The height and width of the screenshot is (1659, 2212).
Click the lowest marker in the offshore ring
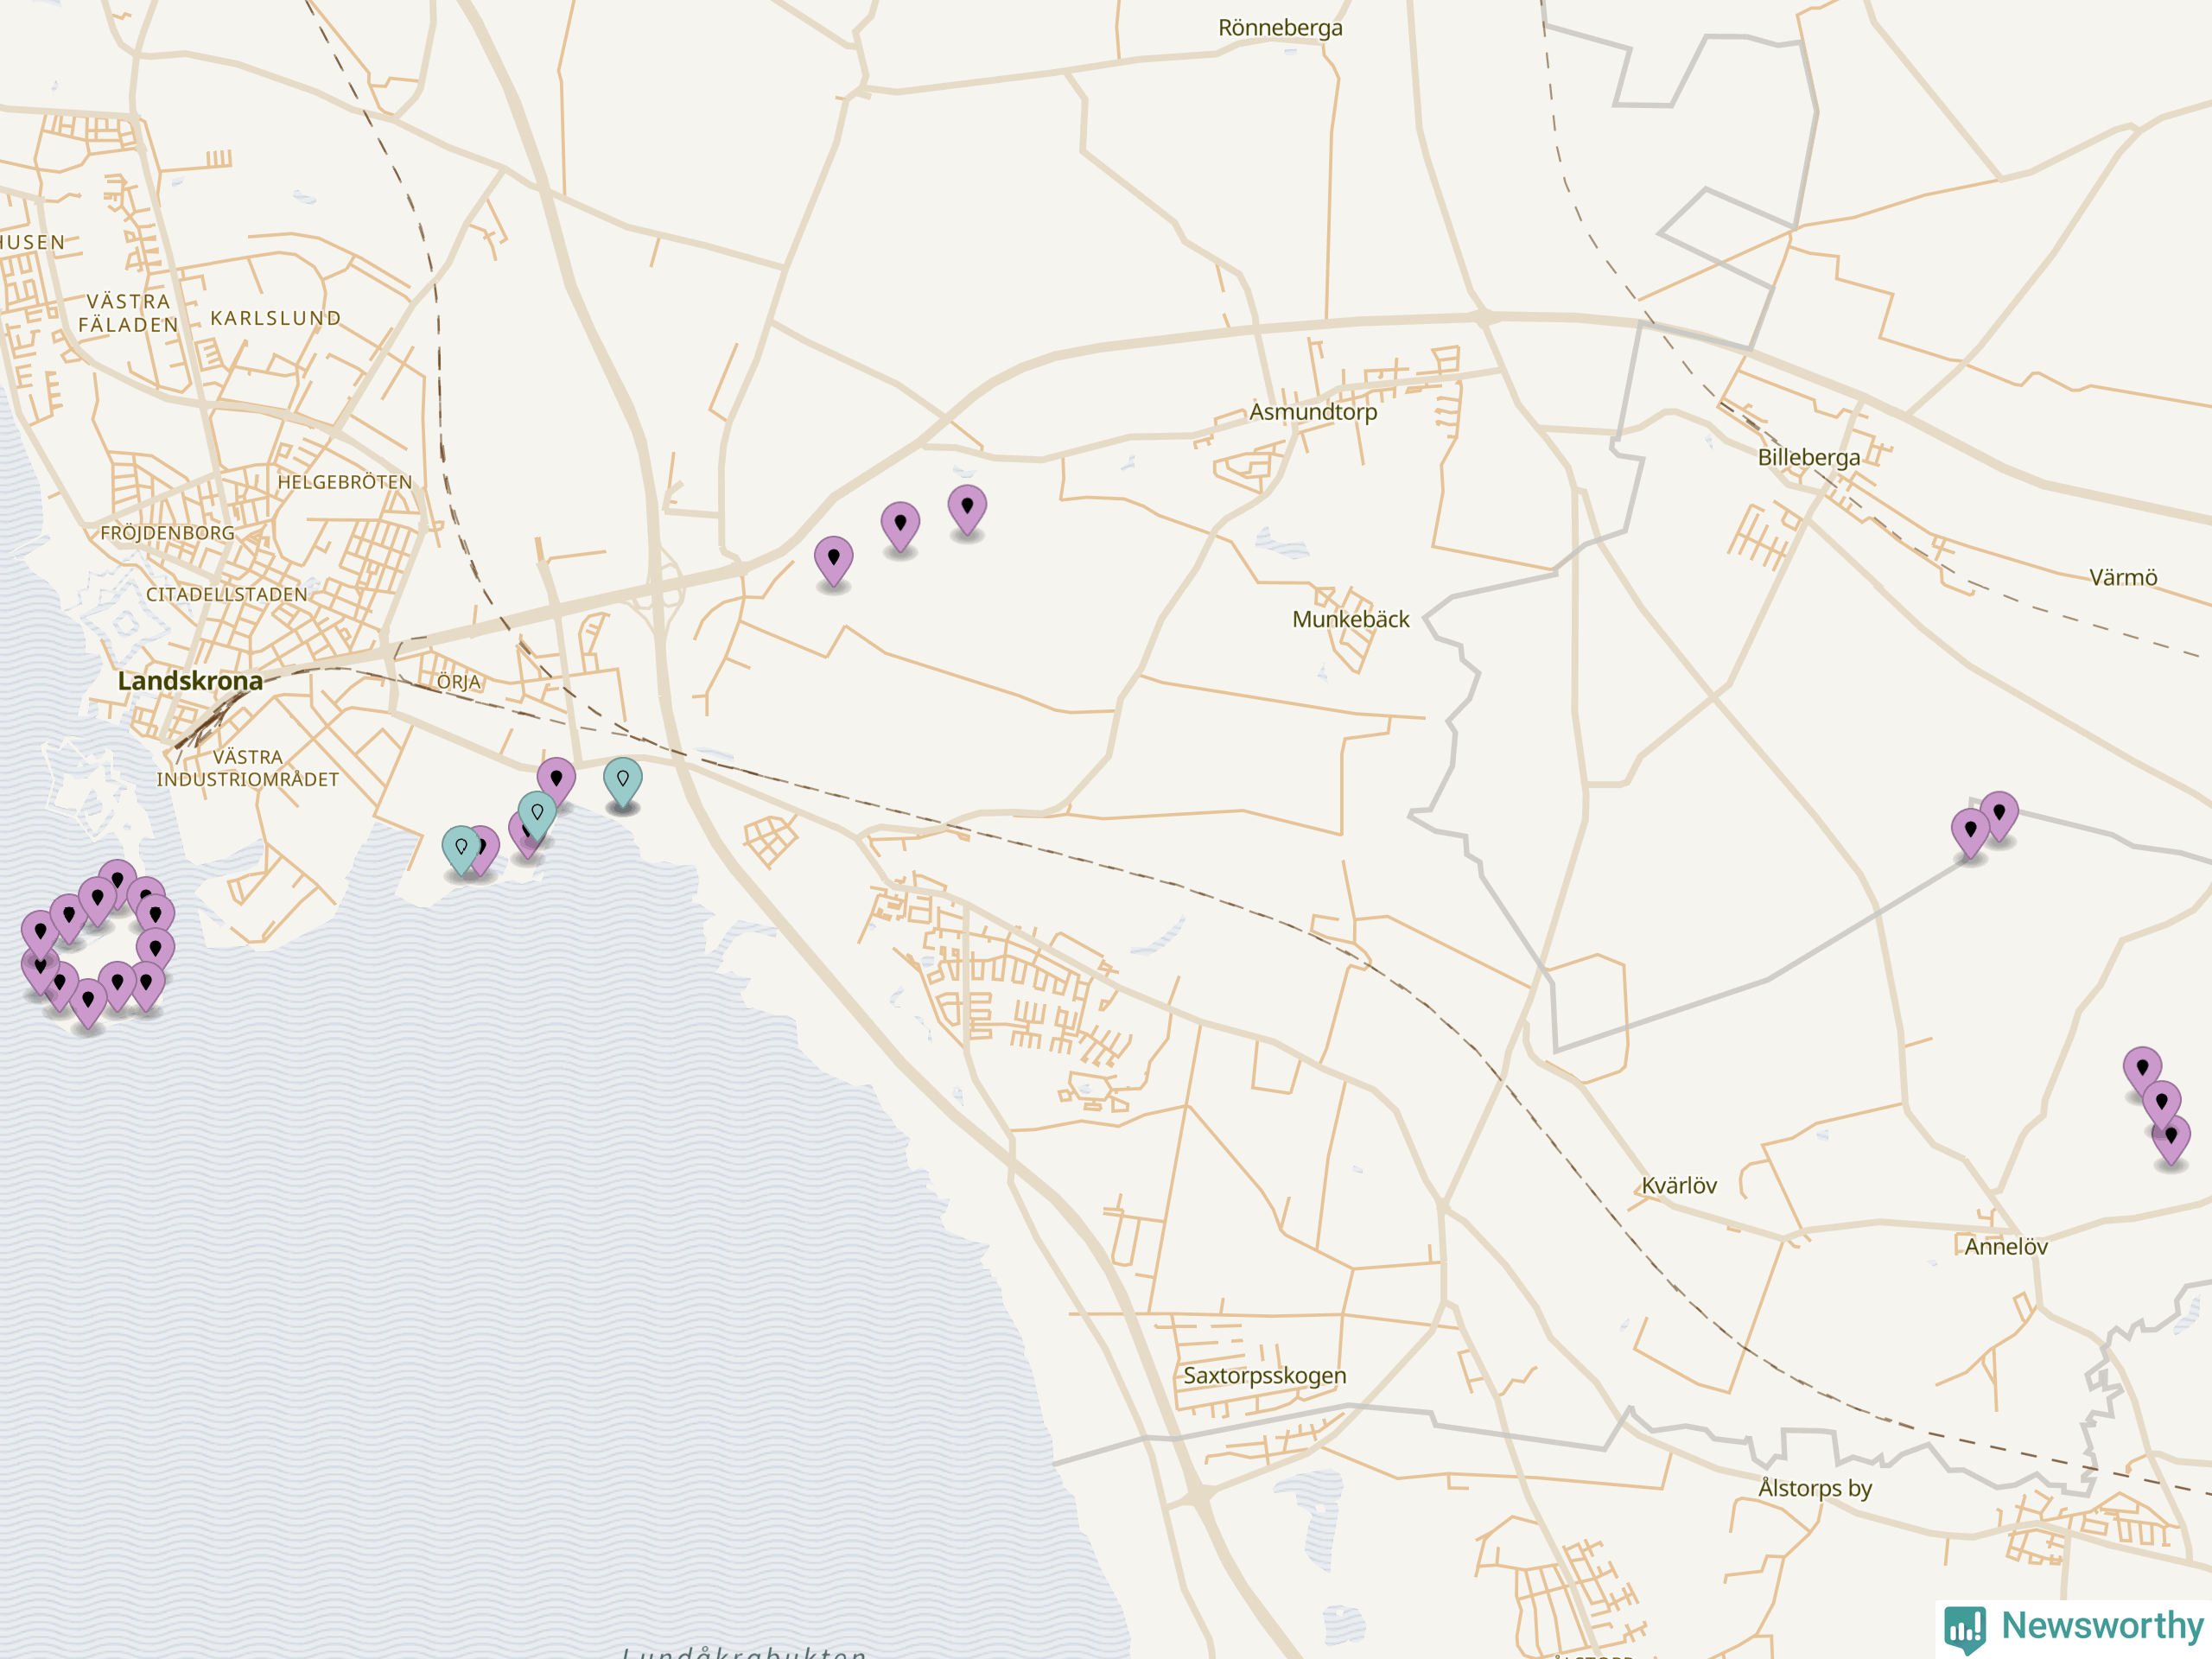coord(88,1004)
